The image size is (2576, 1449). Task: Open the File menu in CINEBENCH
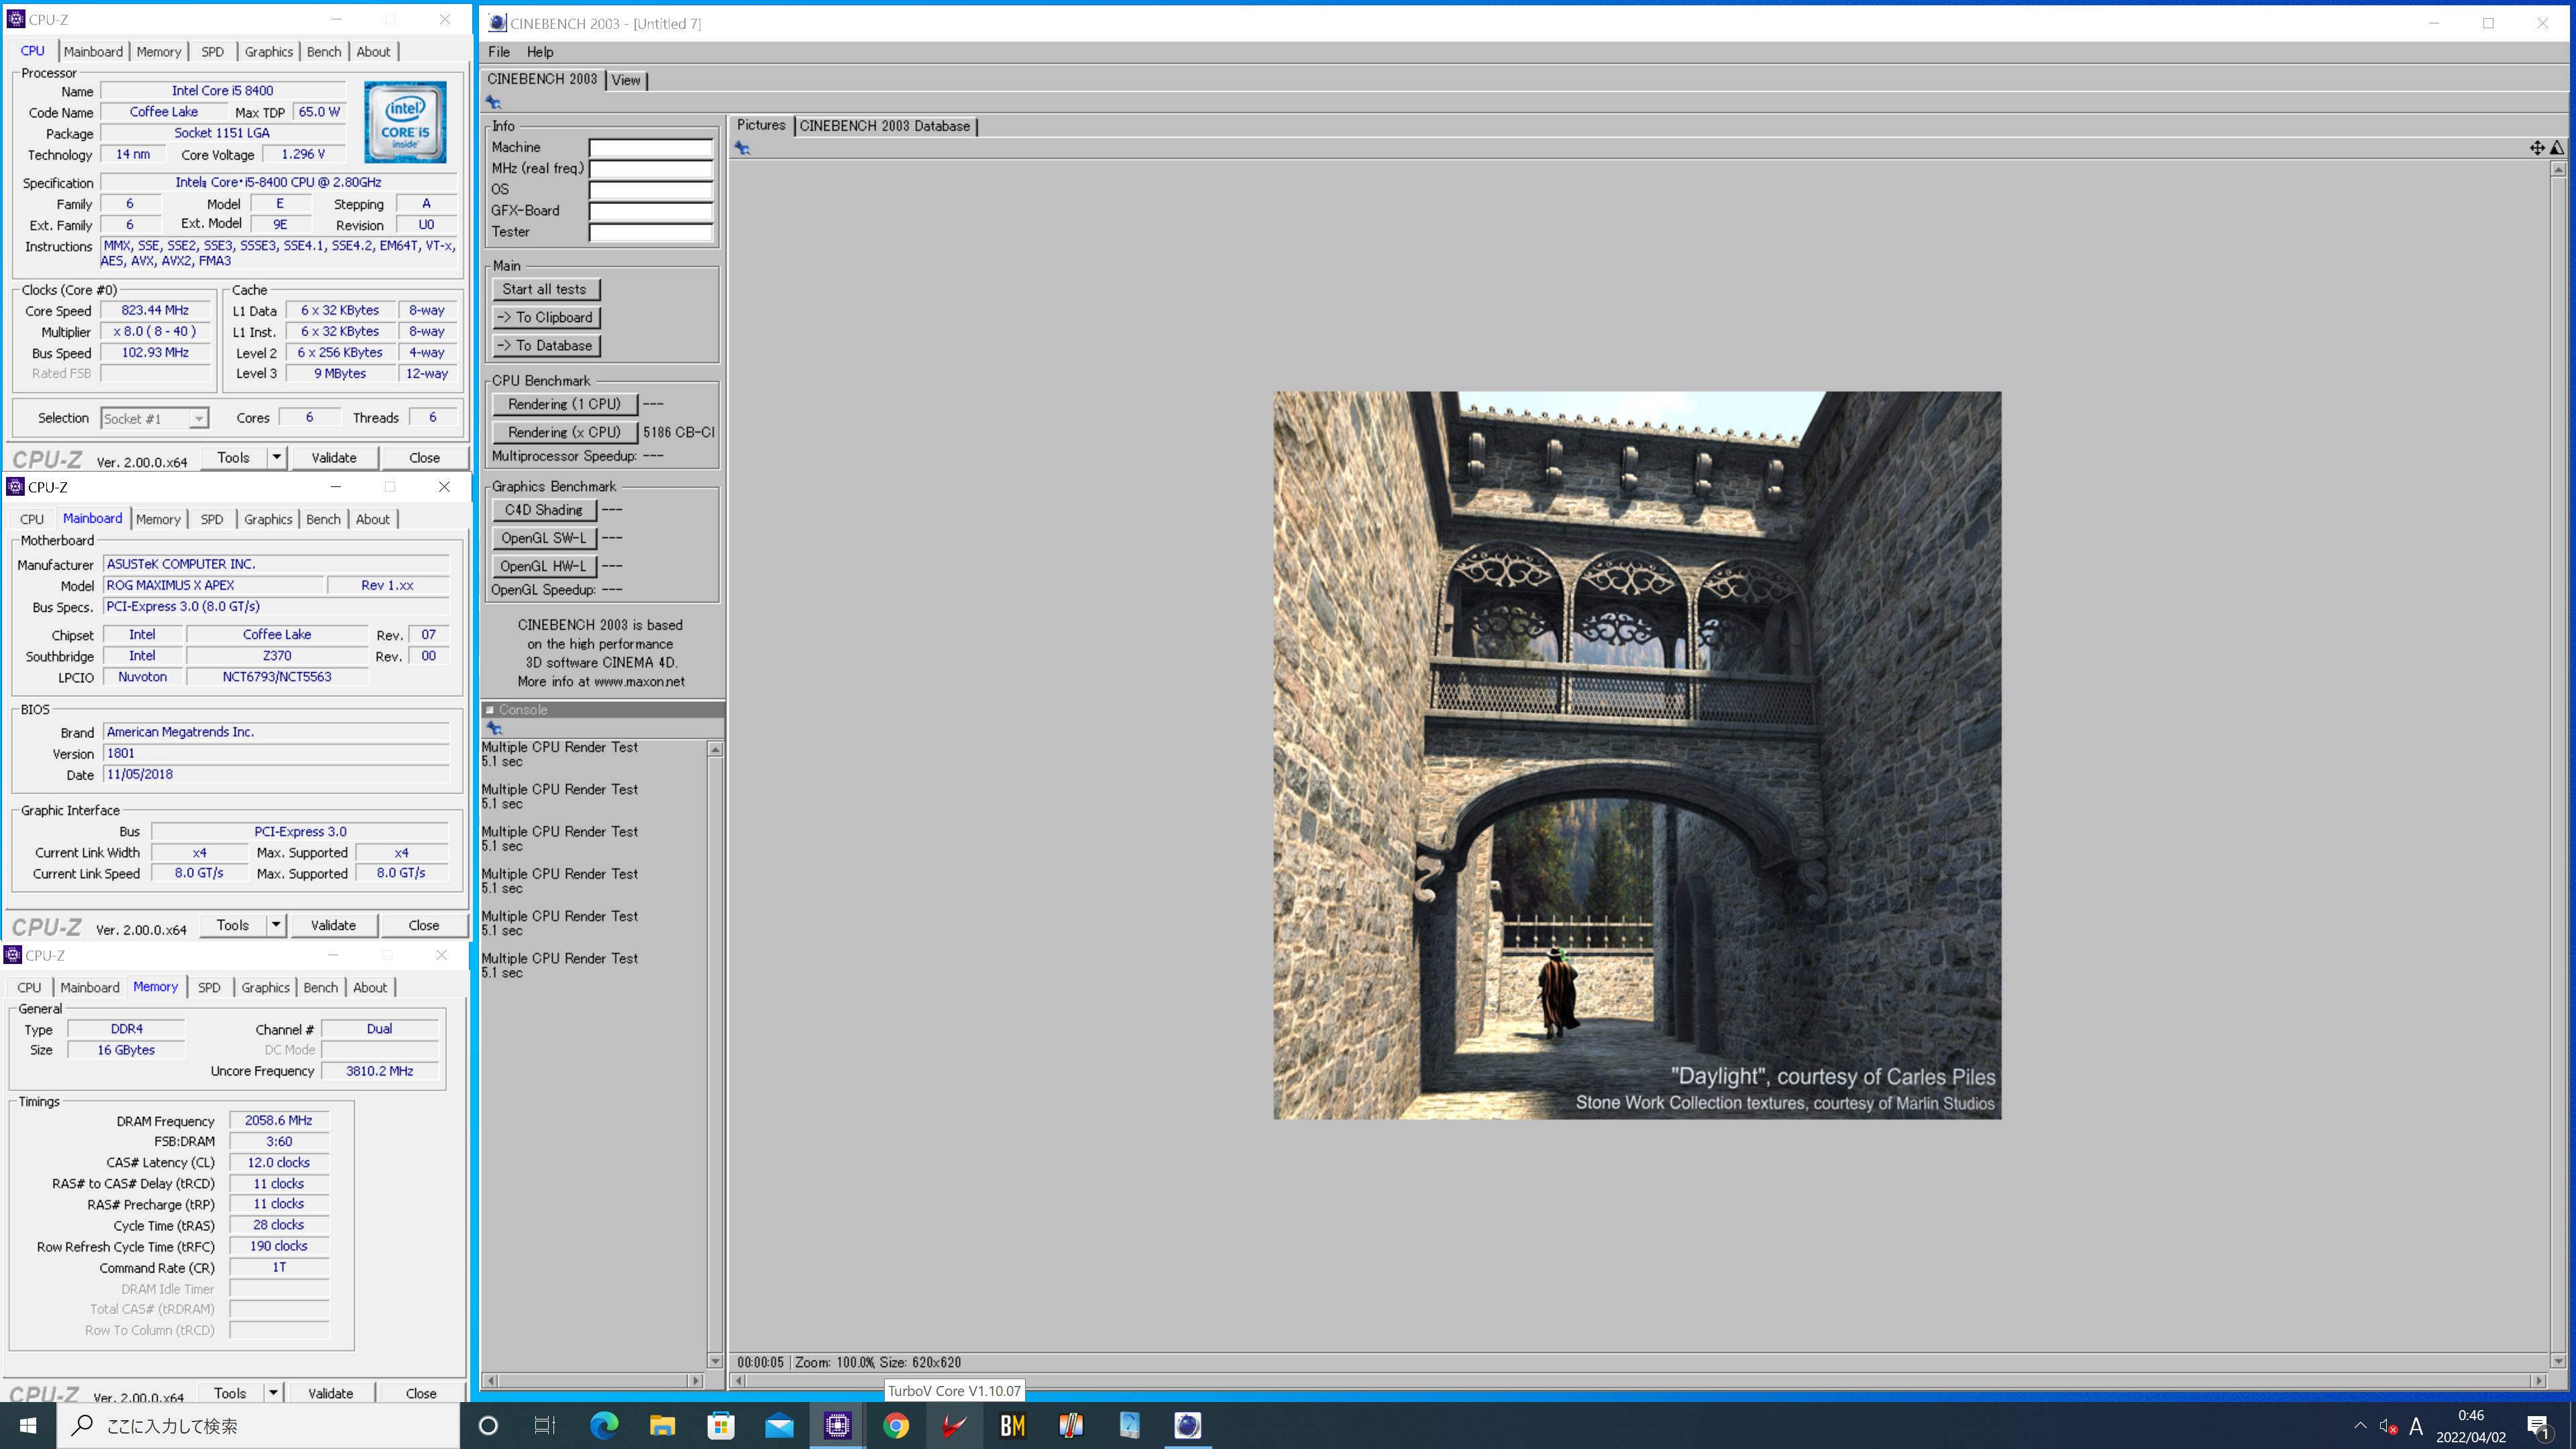pos(498,52)
